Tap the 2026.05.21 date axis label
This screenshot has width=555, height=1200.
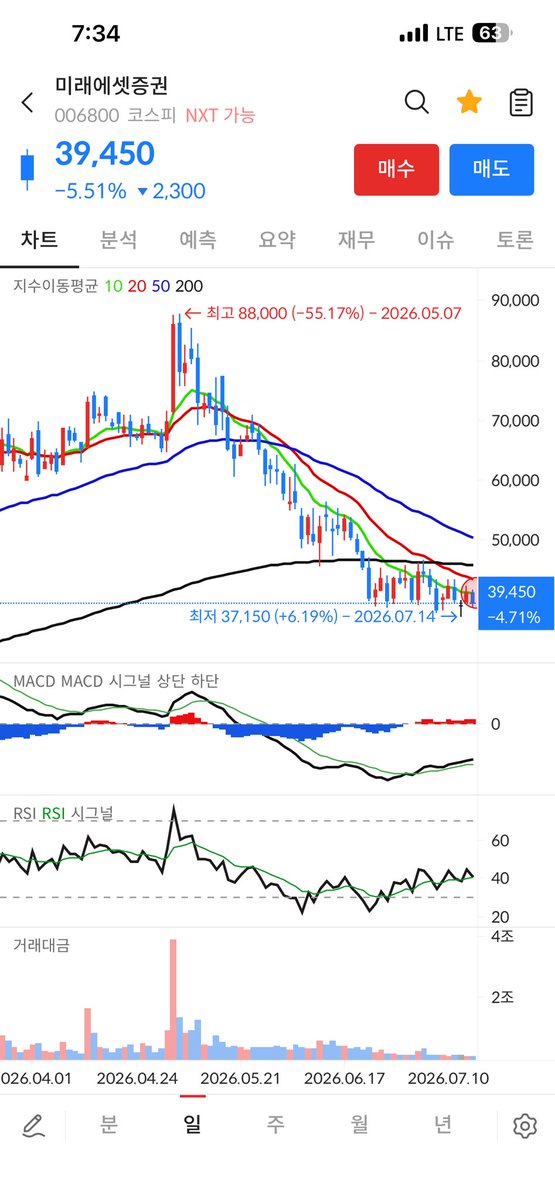241,1078
